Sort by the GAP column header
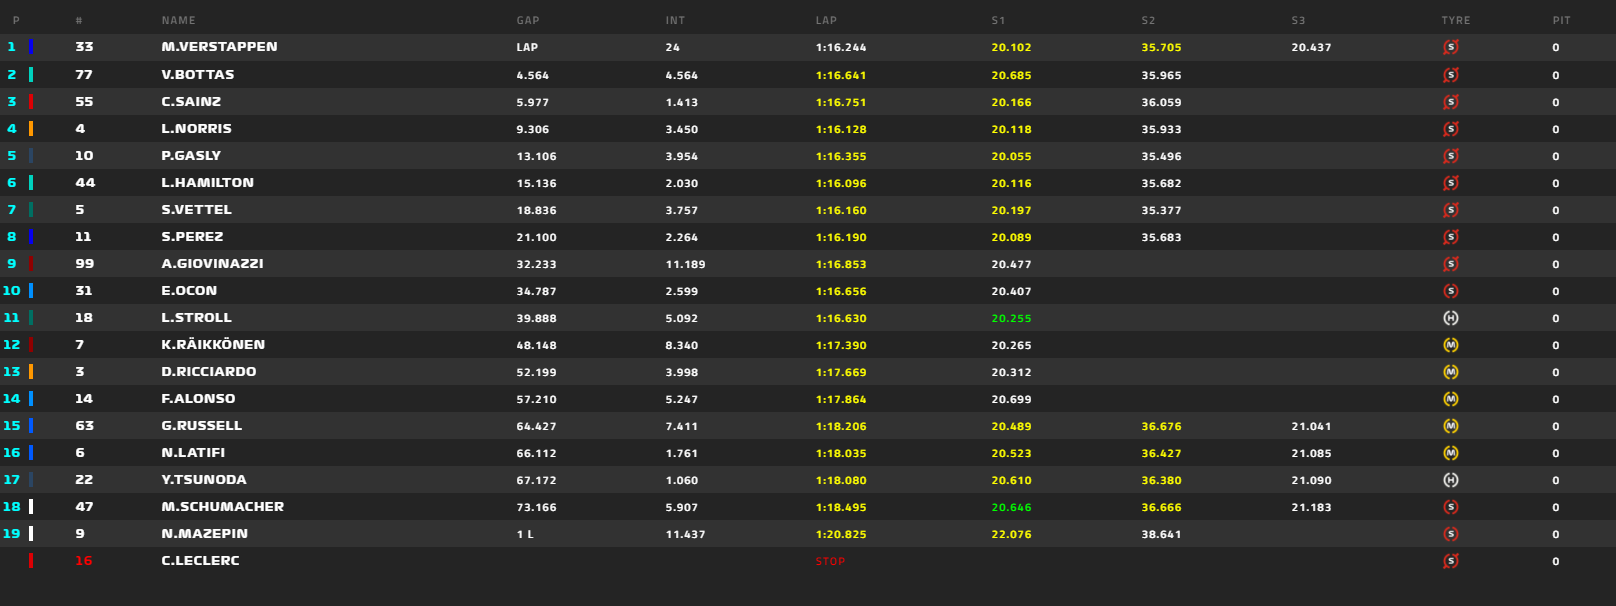 528,20
